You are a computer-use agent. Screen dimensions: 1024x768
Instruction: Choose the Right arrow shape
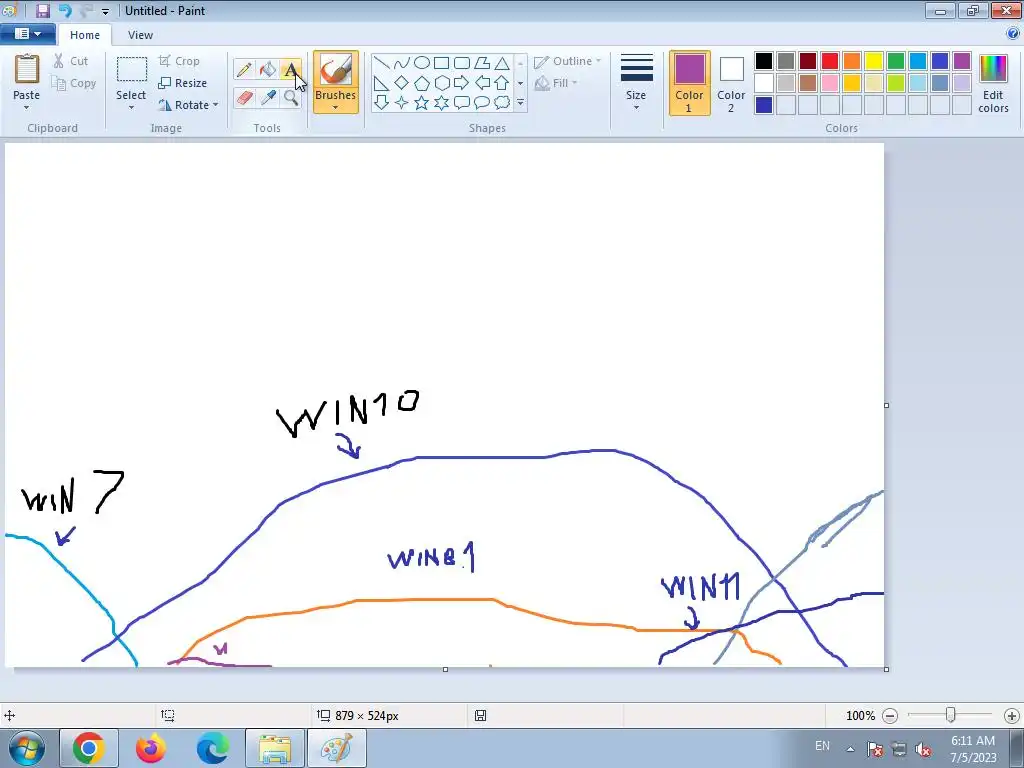pyautogui.click(x=462, y=83)
